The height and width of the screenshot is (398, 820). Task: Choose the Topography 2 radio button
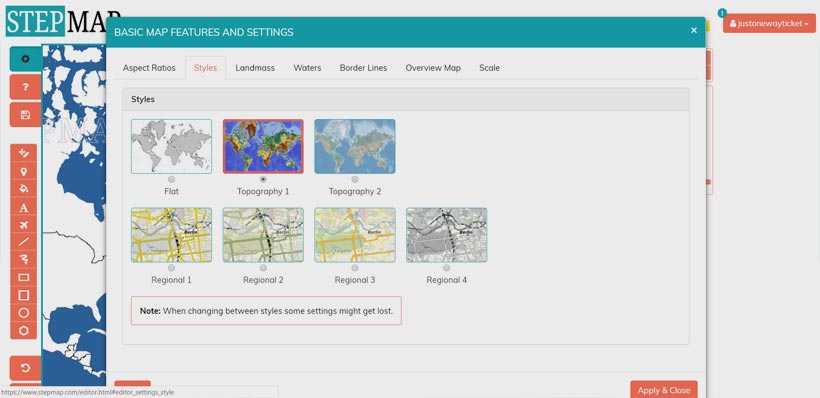355,179
